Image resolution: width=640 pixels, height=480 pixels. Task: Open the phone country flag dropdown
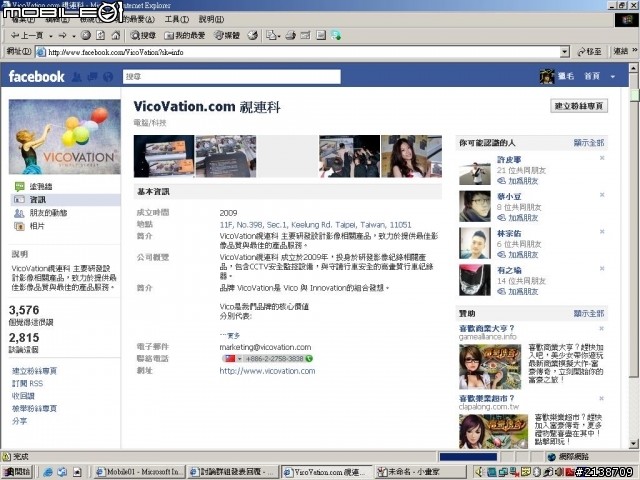click(232, 359)
